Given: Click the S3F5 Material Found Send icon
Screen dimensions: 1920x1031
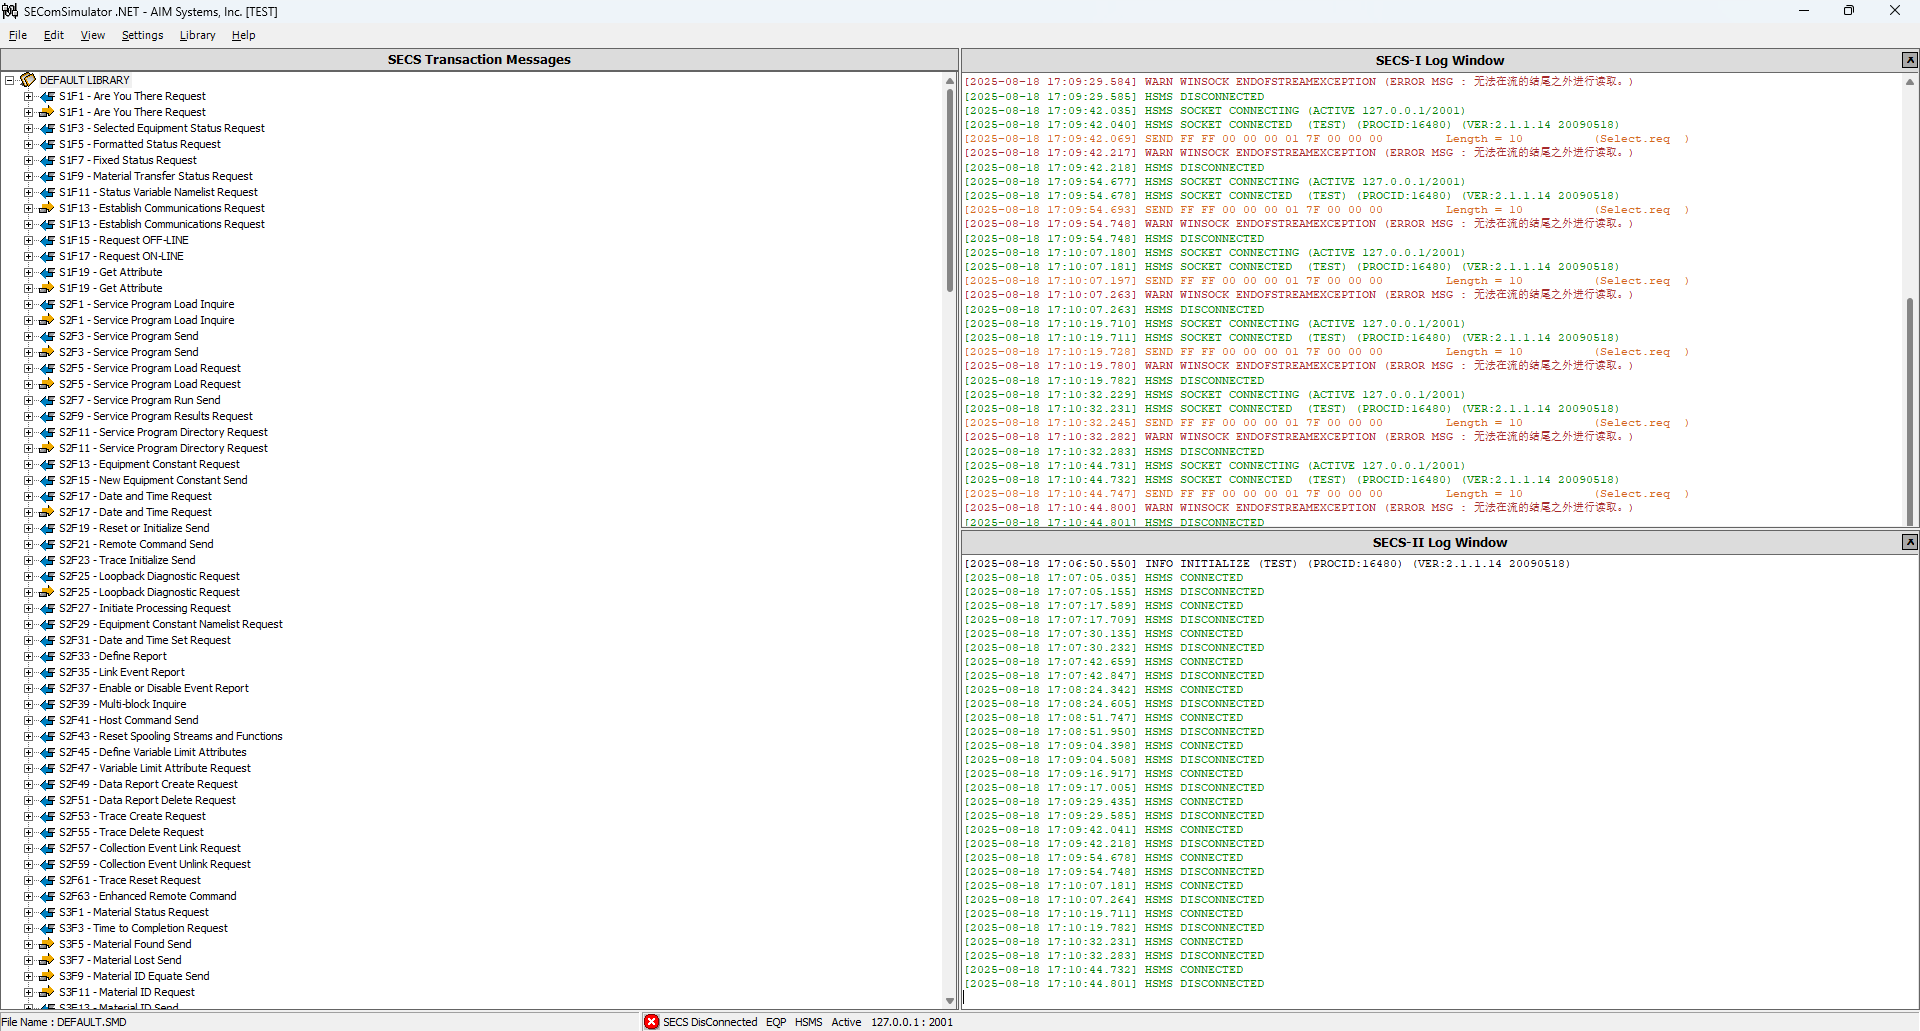Looking at the screenshot, I should click(x=46, y=944).
